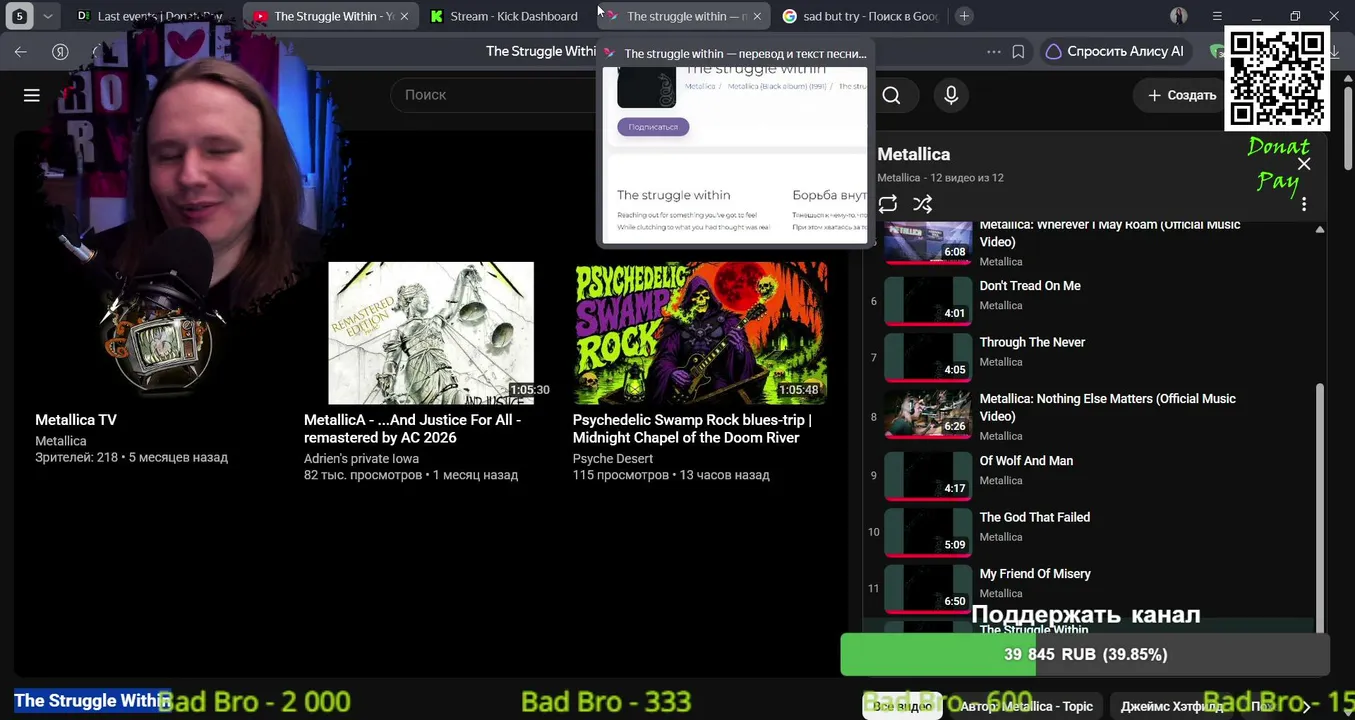
Task: Toggle loop playlist in the Metallica playlist
Action: [888, 204]
